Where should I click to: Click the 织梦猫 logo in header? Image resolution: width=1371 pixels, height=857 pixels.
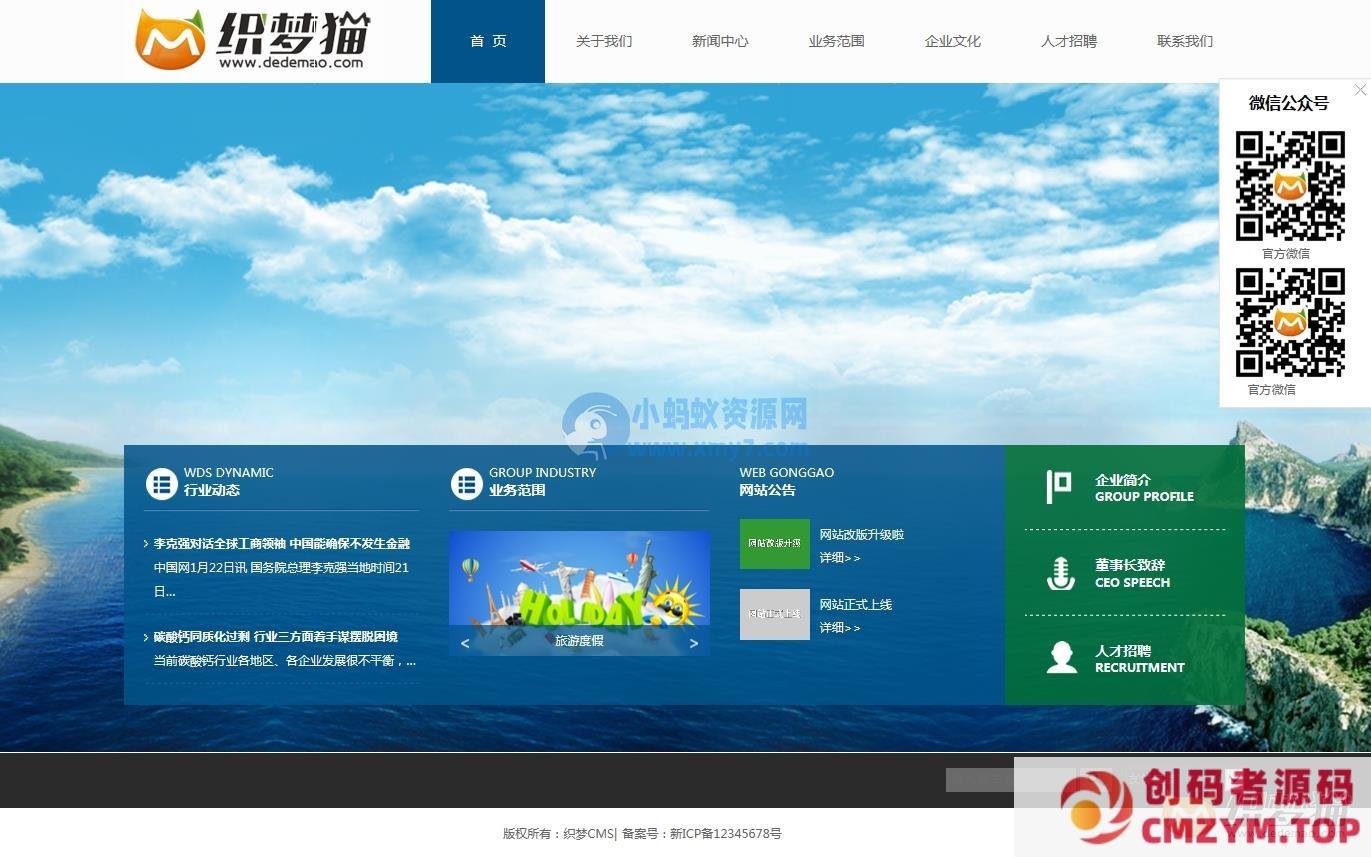[x=252, y=40]
